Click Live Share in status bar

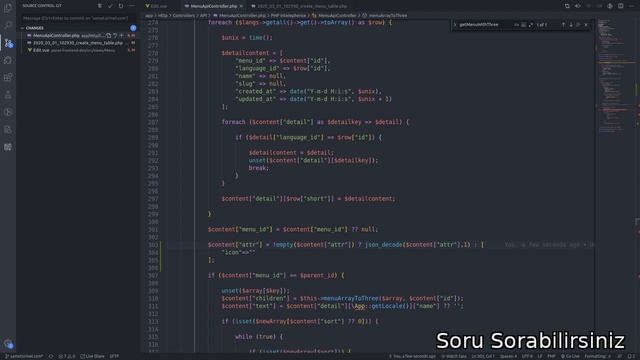[x=92, y=356]
